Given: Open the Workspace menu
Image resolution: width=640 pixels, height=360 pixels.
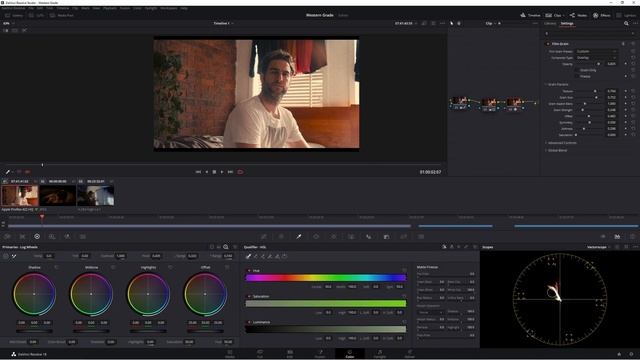Looking at the screenshot, I should (x=169, y=8).
